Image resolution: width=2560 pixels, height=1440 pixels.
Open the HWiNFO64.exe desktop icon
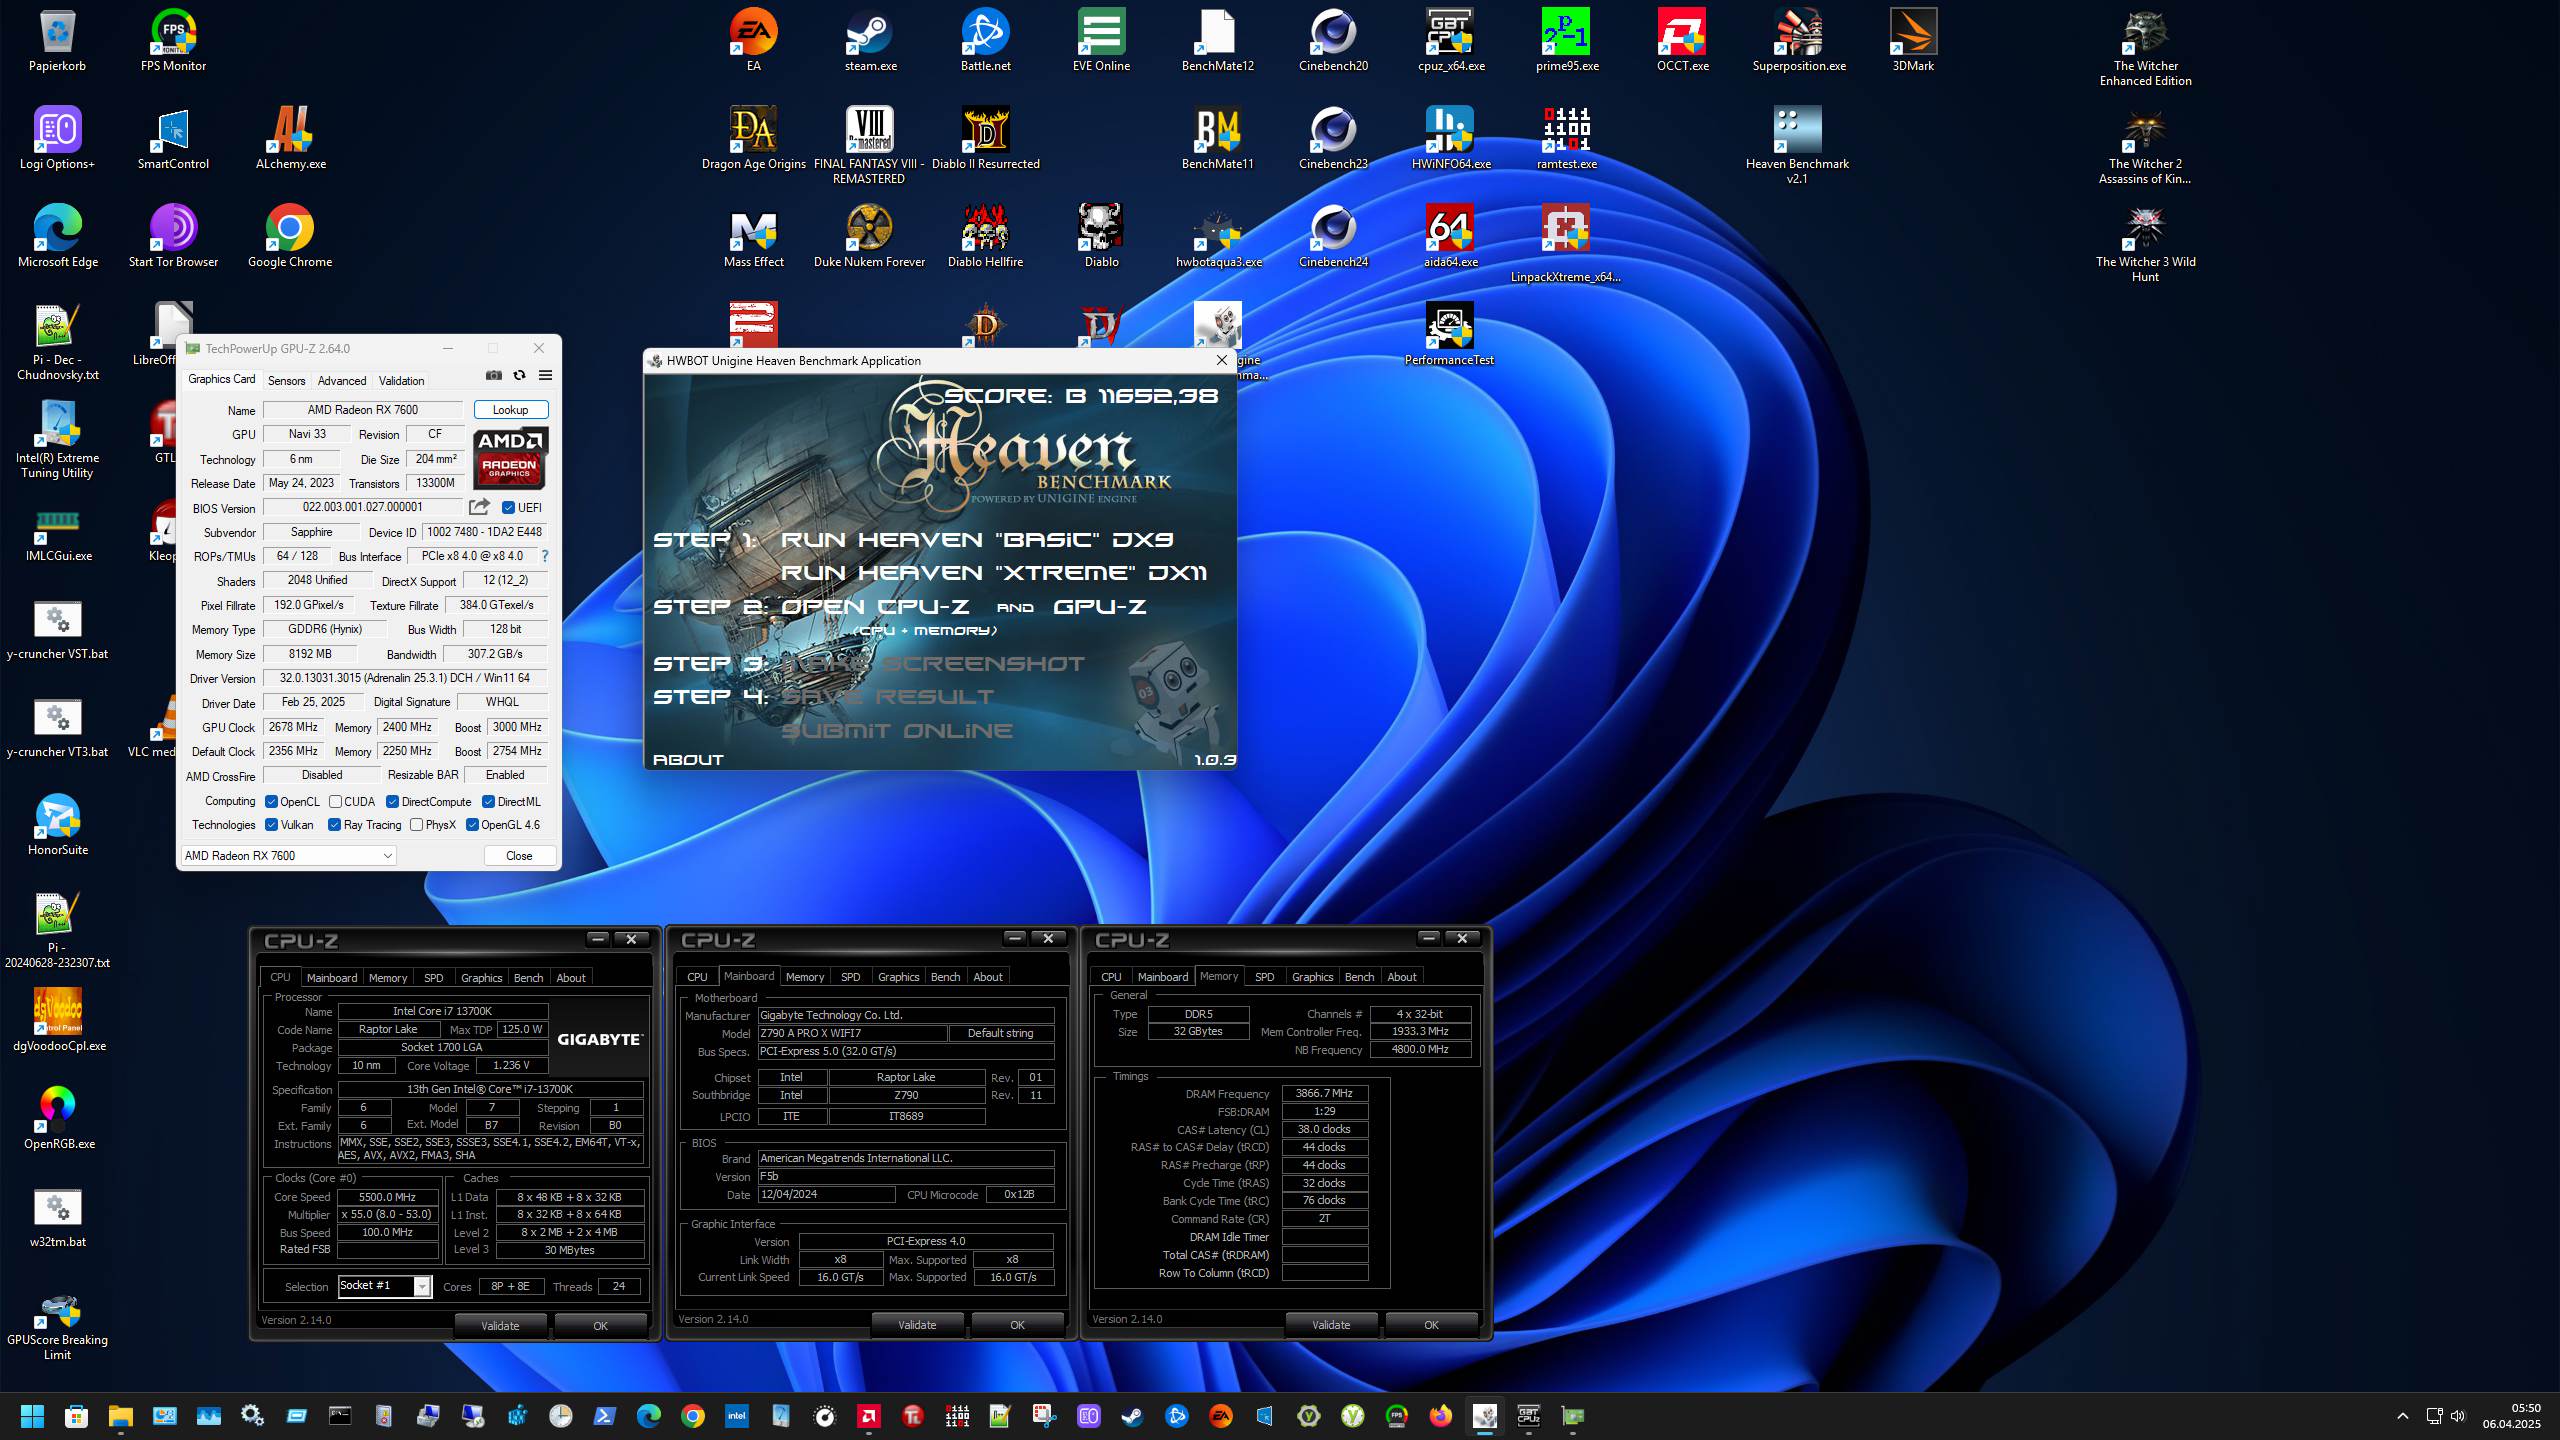[1451, 138]
